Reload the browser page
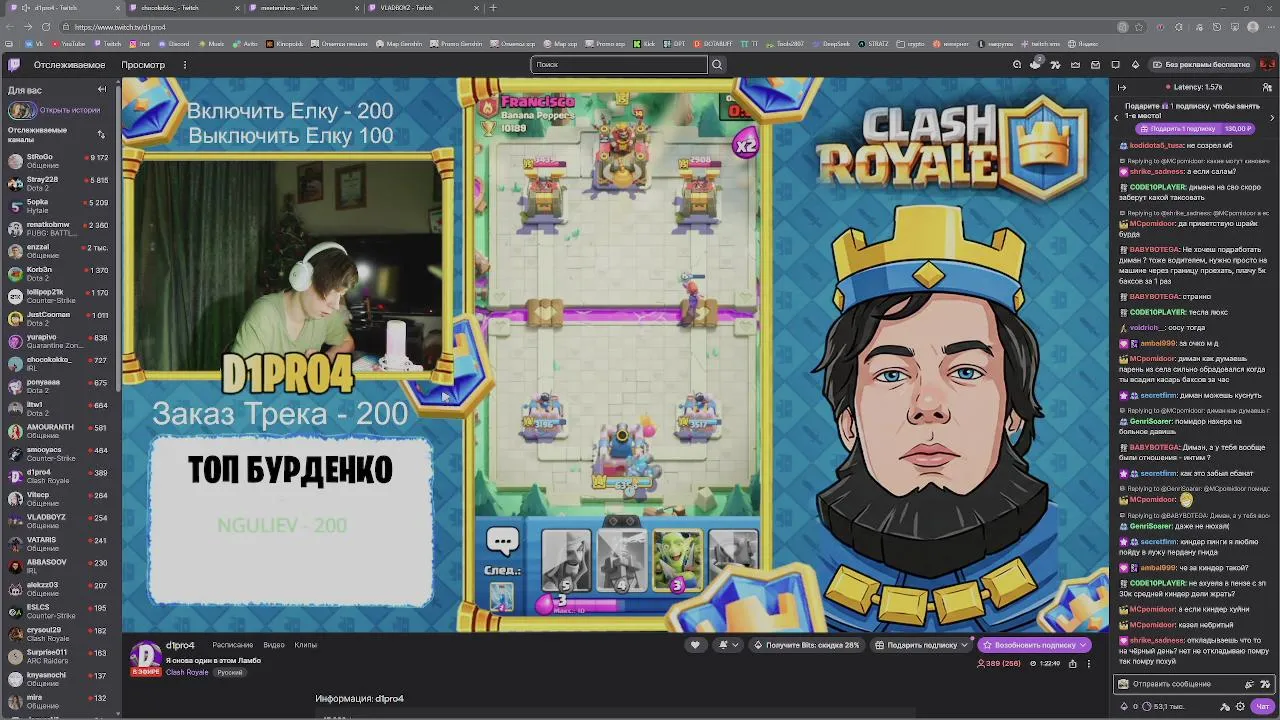1280x720 pixels. pos(46,27)
